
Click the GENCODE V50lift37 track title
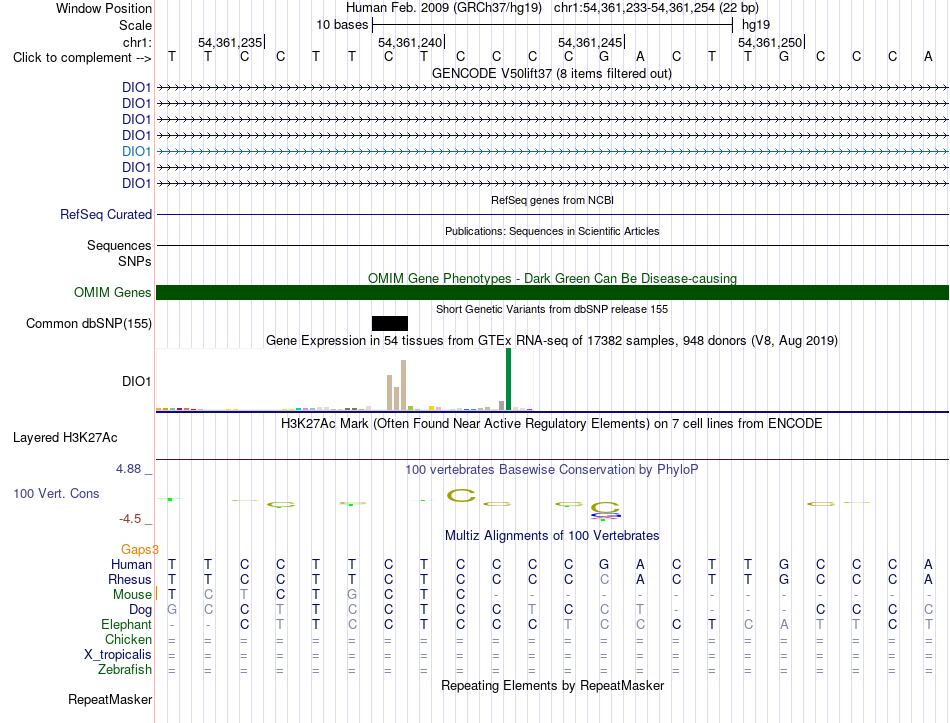tap(552, 74)
